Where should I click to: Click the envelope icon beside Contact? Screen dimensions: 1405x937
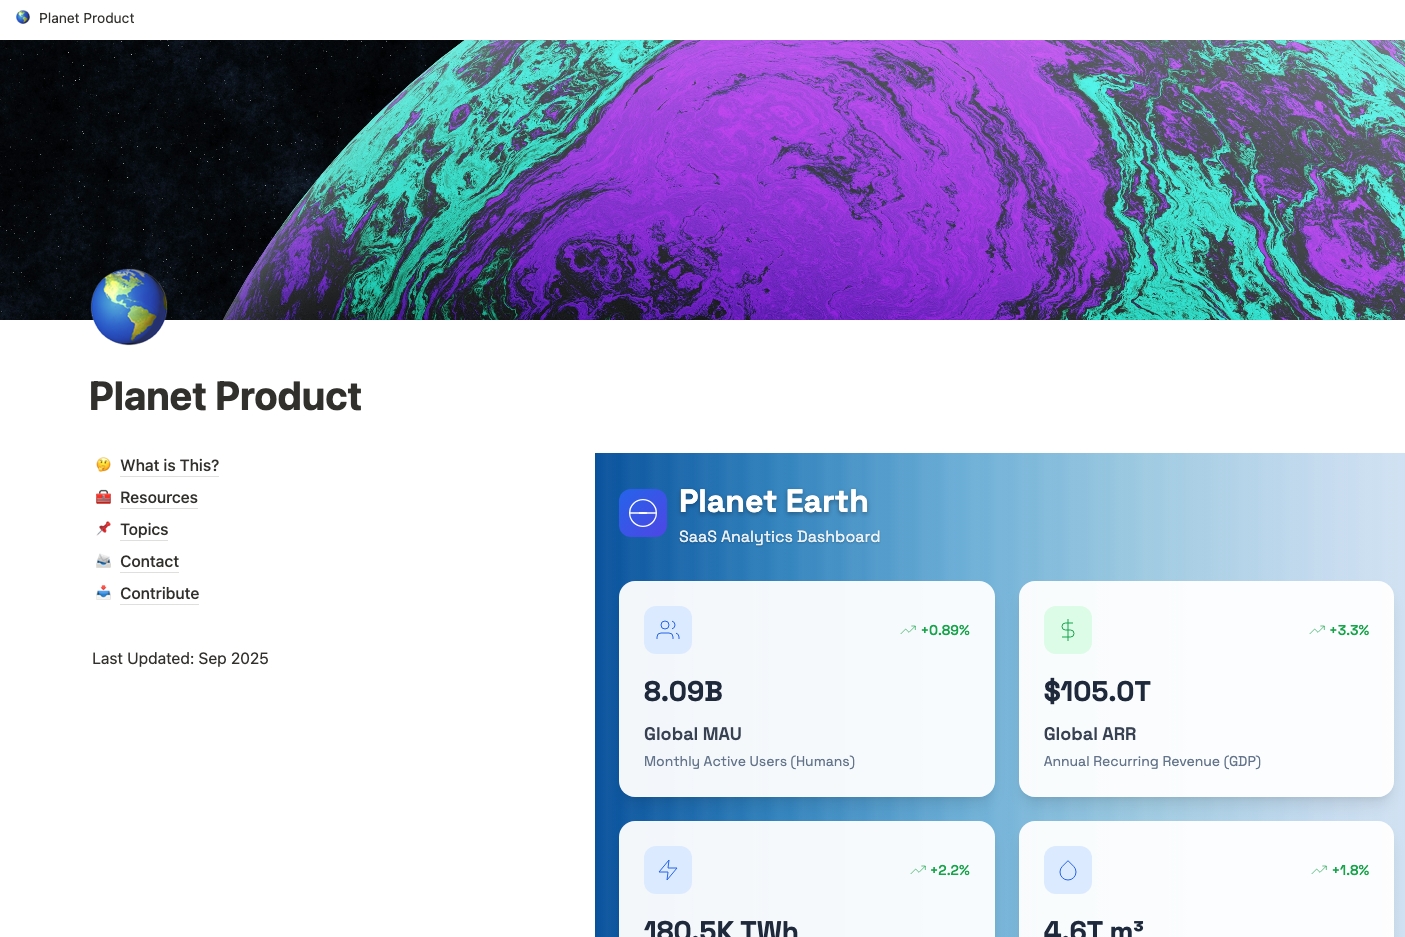coord(103,561)
